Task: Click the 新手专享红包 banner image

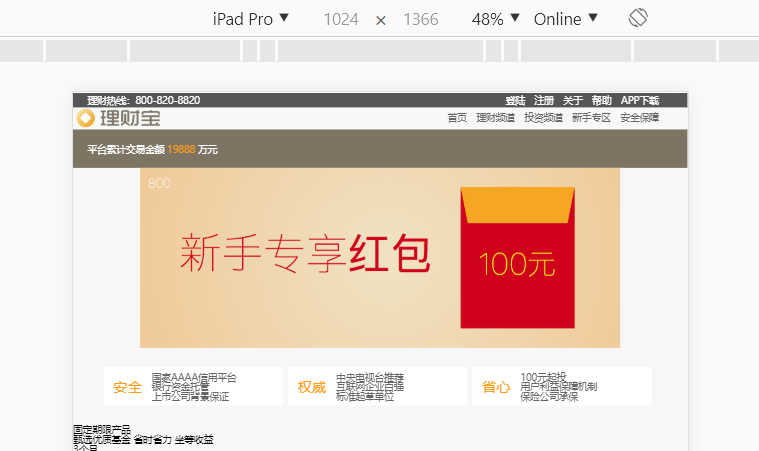Action: [380, 257]
